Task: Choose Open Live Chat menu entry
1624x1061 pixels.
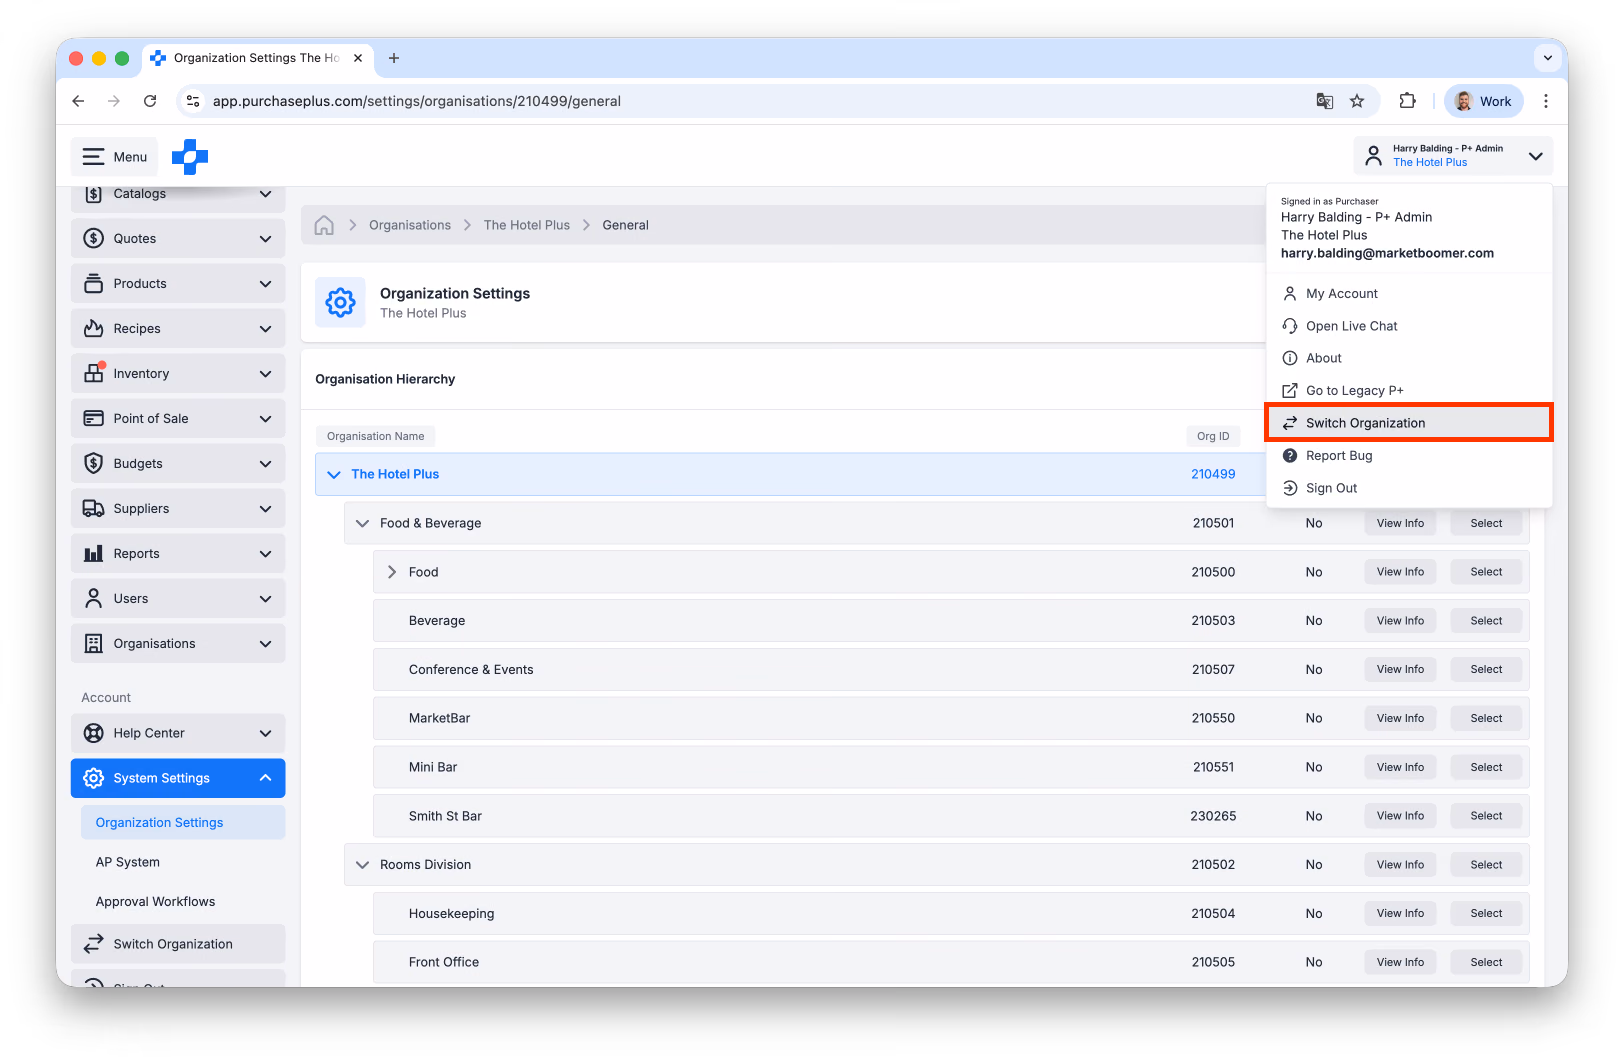Action: point(1409,326)
